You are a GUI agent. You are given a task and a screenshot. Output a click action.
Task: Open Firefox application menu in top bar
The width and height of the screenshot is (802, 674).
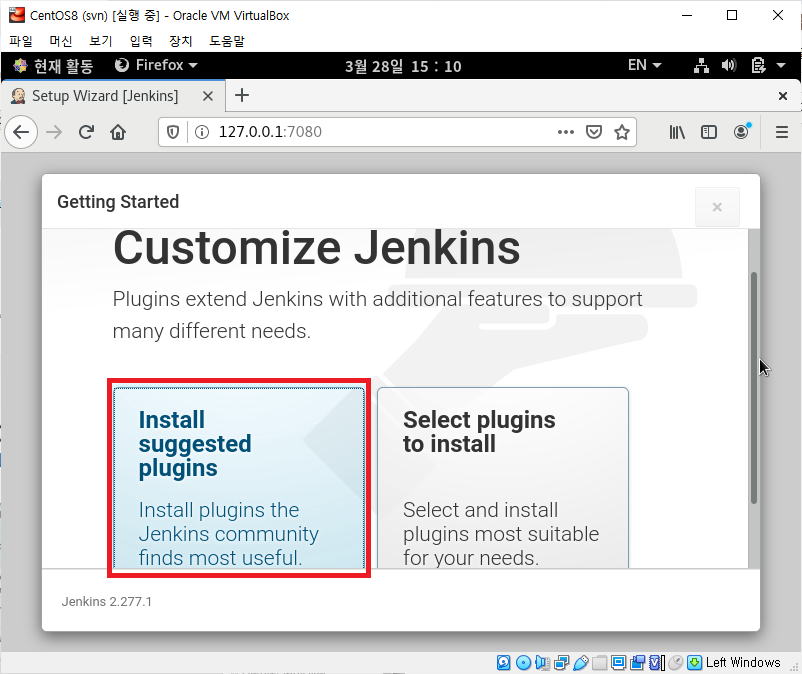(x=156, y=65)
